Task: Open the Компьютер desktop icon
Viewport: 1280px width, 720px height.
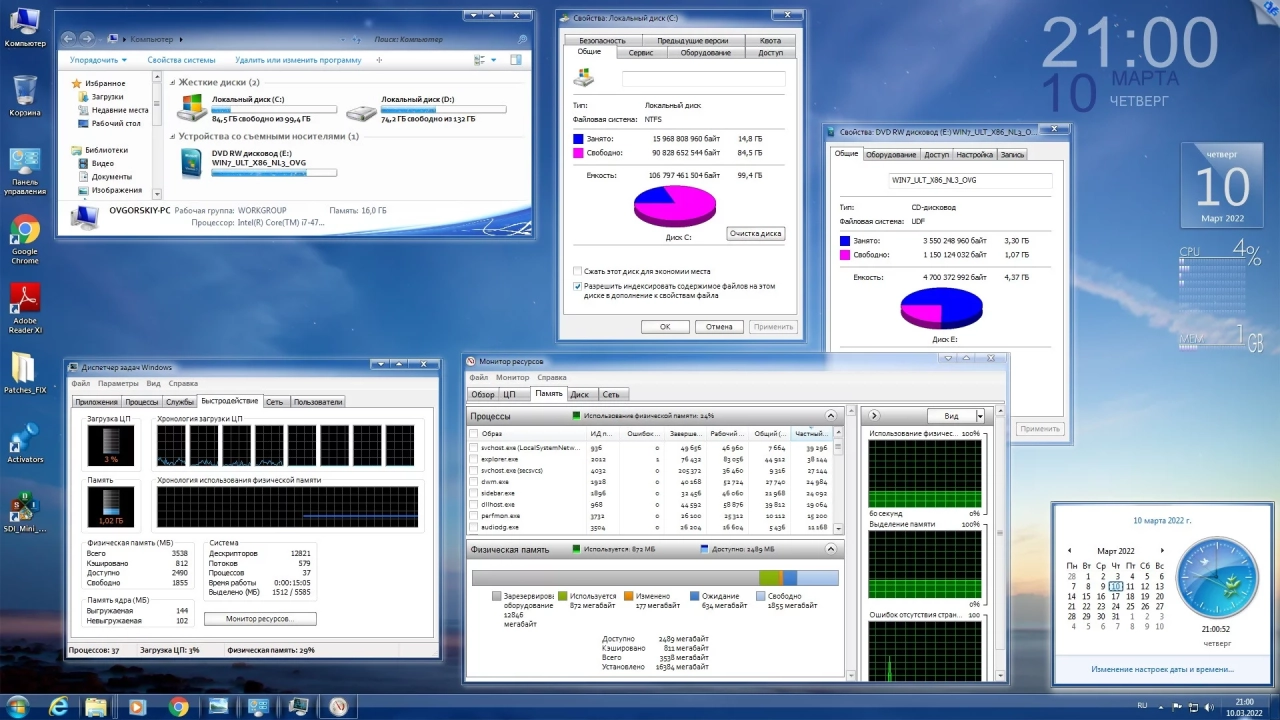Action: [x=25, y=26]
